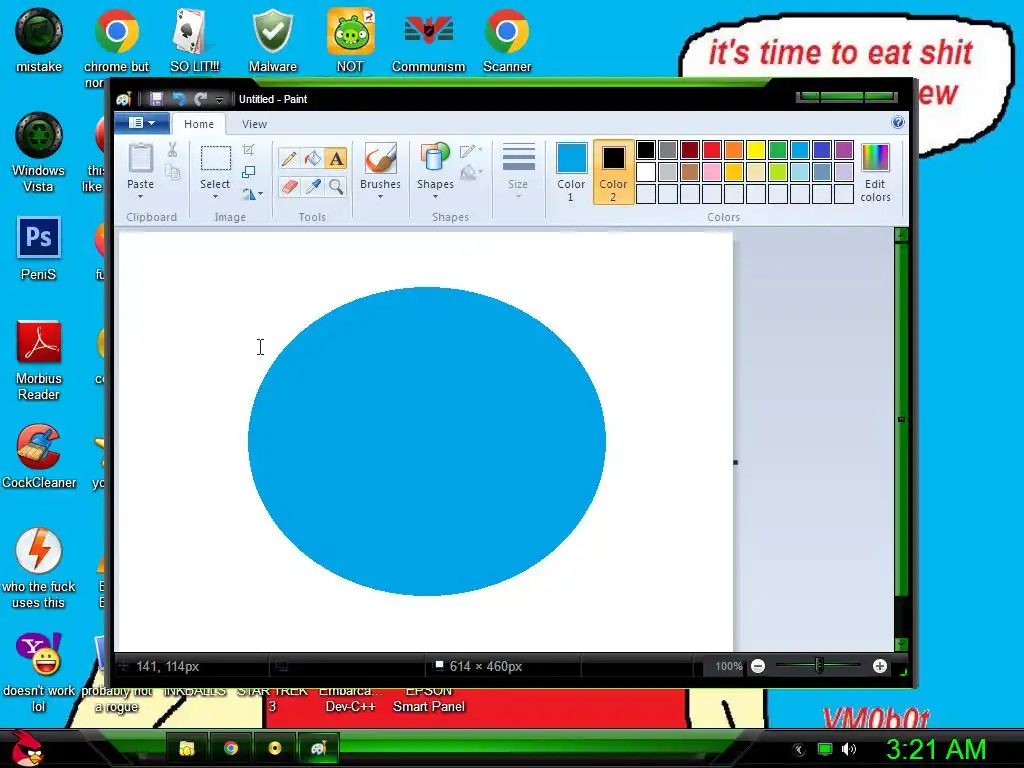Open the Shape outline dropdown

click(x=471, y=152)
